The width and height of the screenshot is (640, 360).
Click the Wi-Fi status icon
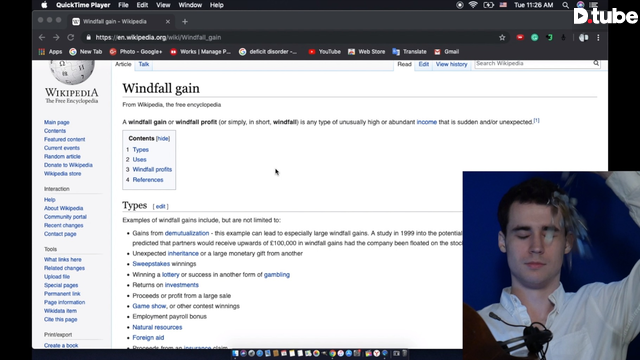[473, 5]
